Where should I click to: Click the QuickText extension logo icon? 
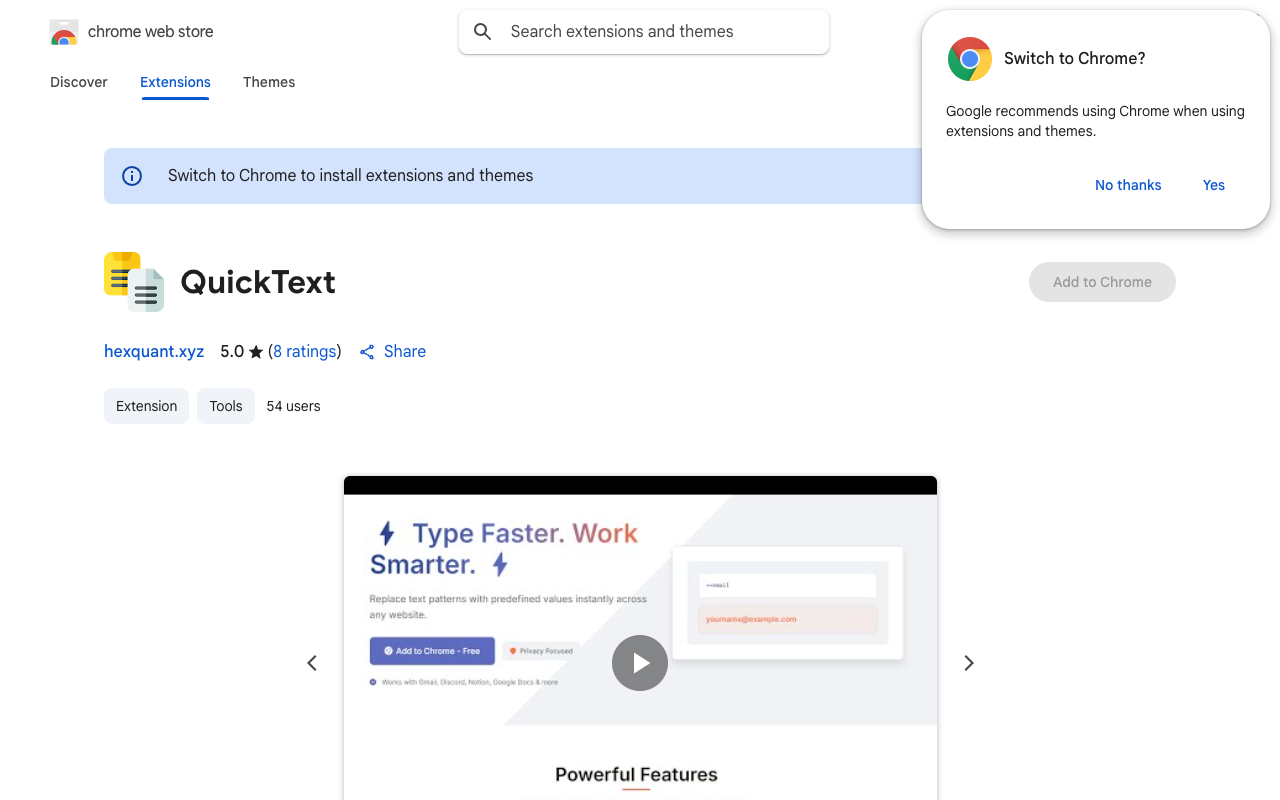(134, 282)
